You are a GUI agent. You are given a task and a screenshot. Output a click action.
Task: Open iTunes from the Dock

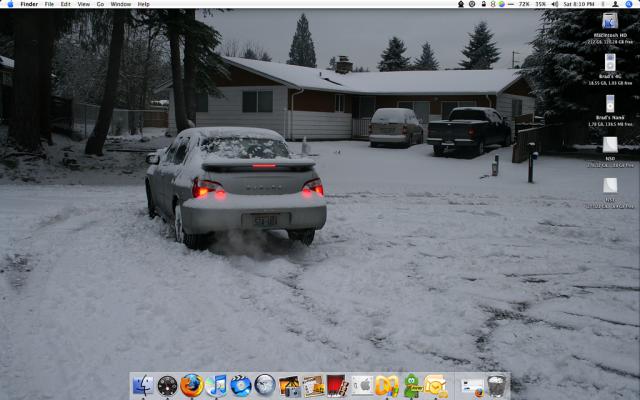216,386
